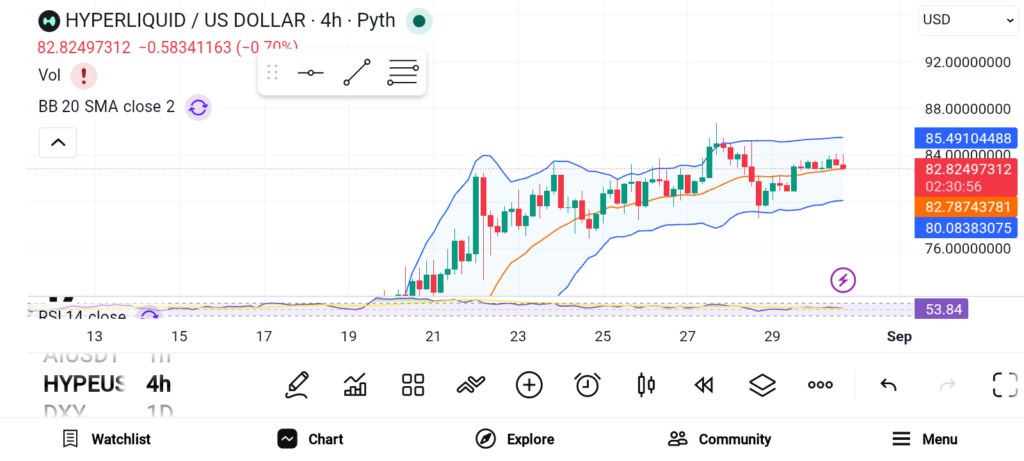The height and width of the screenshot is (461, 1024).
Task: Click the orange 82.78743781 basis label
Action: coord(968,208)
